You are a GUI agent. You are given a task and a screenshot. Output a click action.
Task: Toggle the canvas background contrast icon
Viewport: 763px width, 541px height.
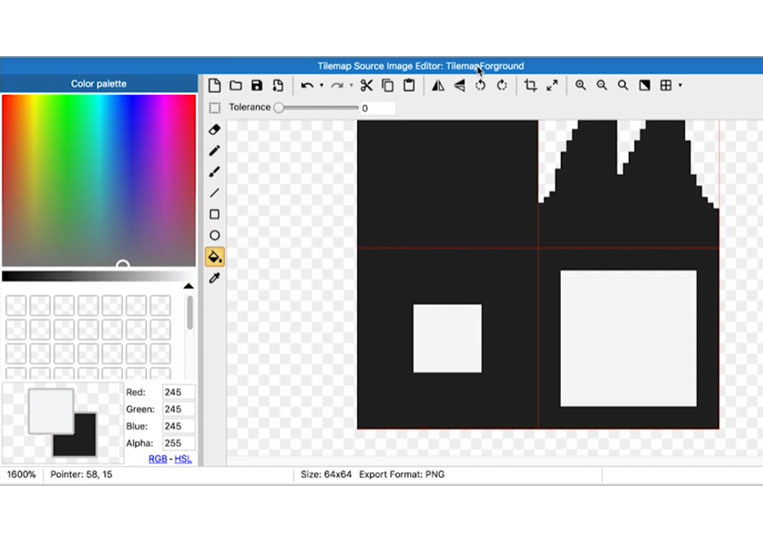(x=644, y=86)
